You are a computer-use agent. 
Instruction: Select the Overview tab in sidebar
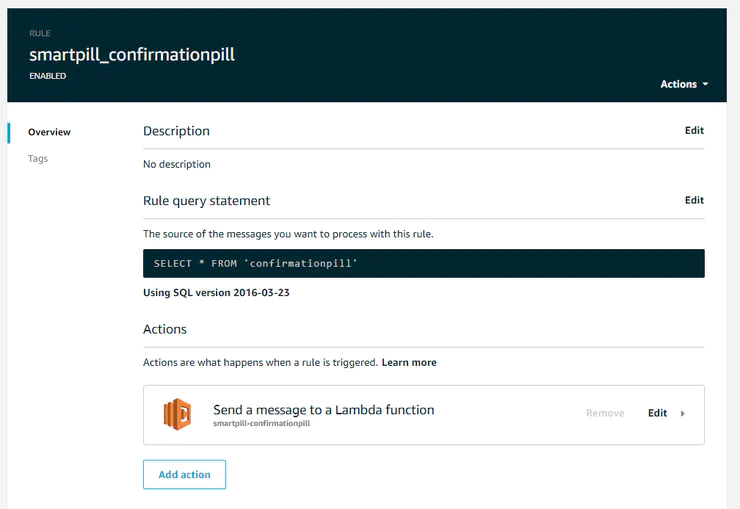pyautogui.click(x=49, y=132)
